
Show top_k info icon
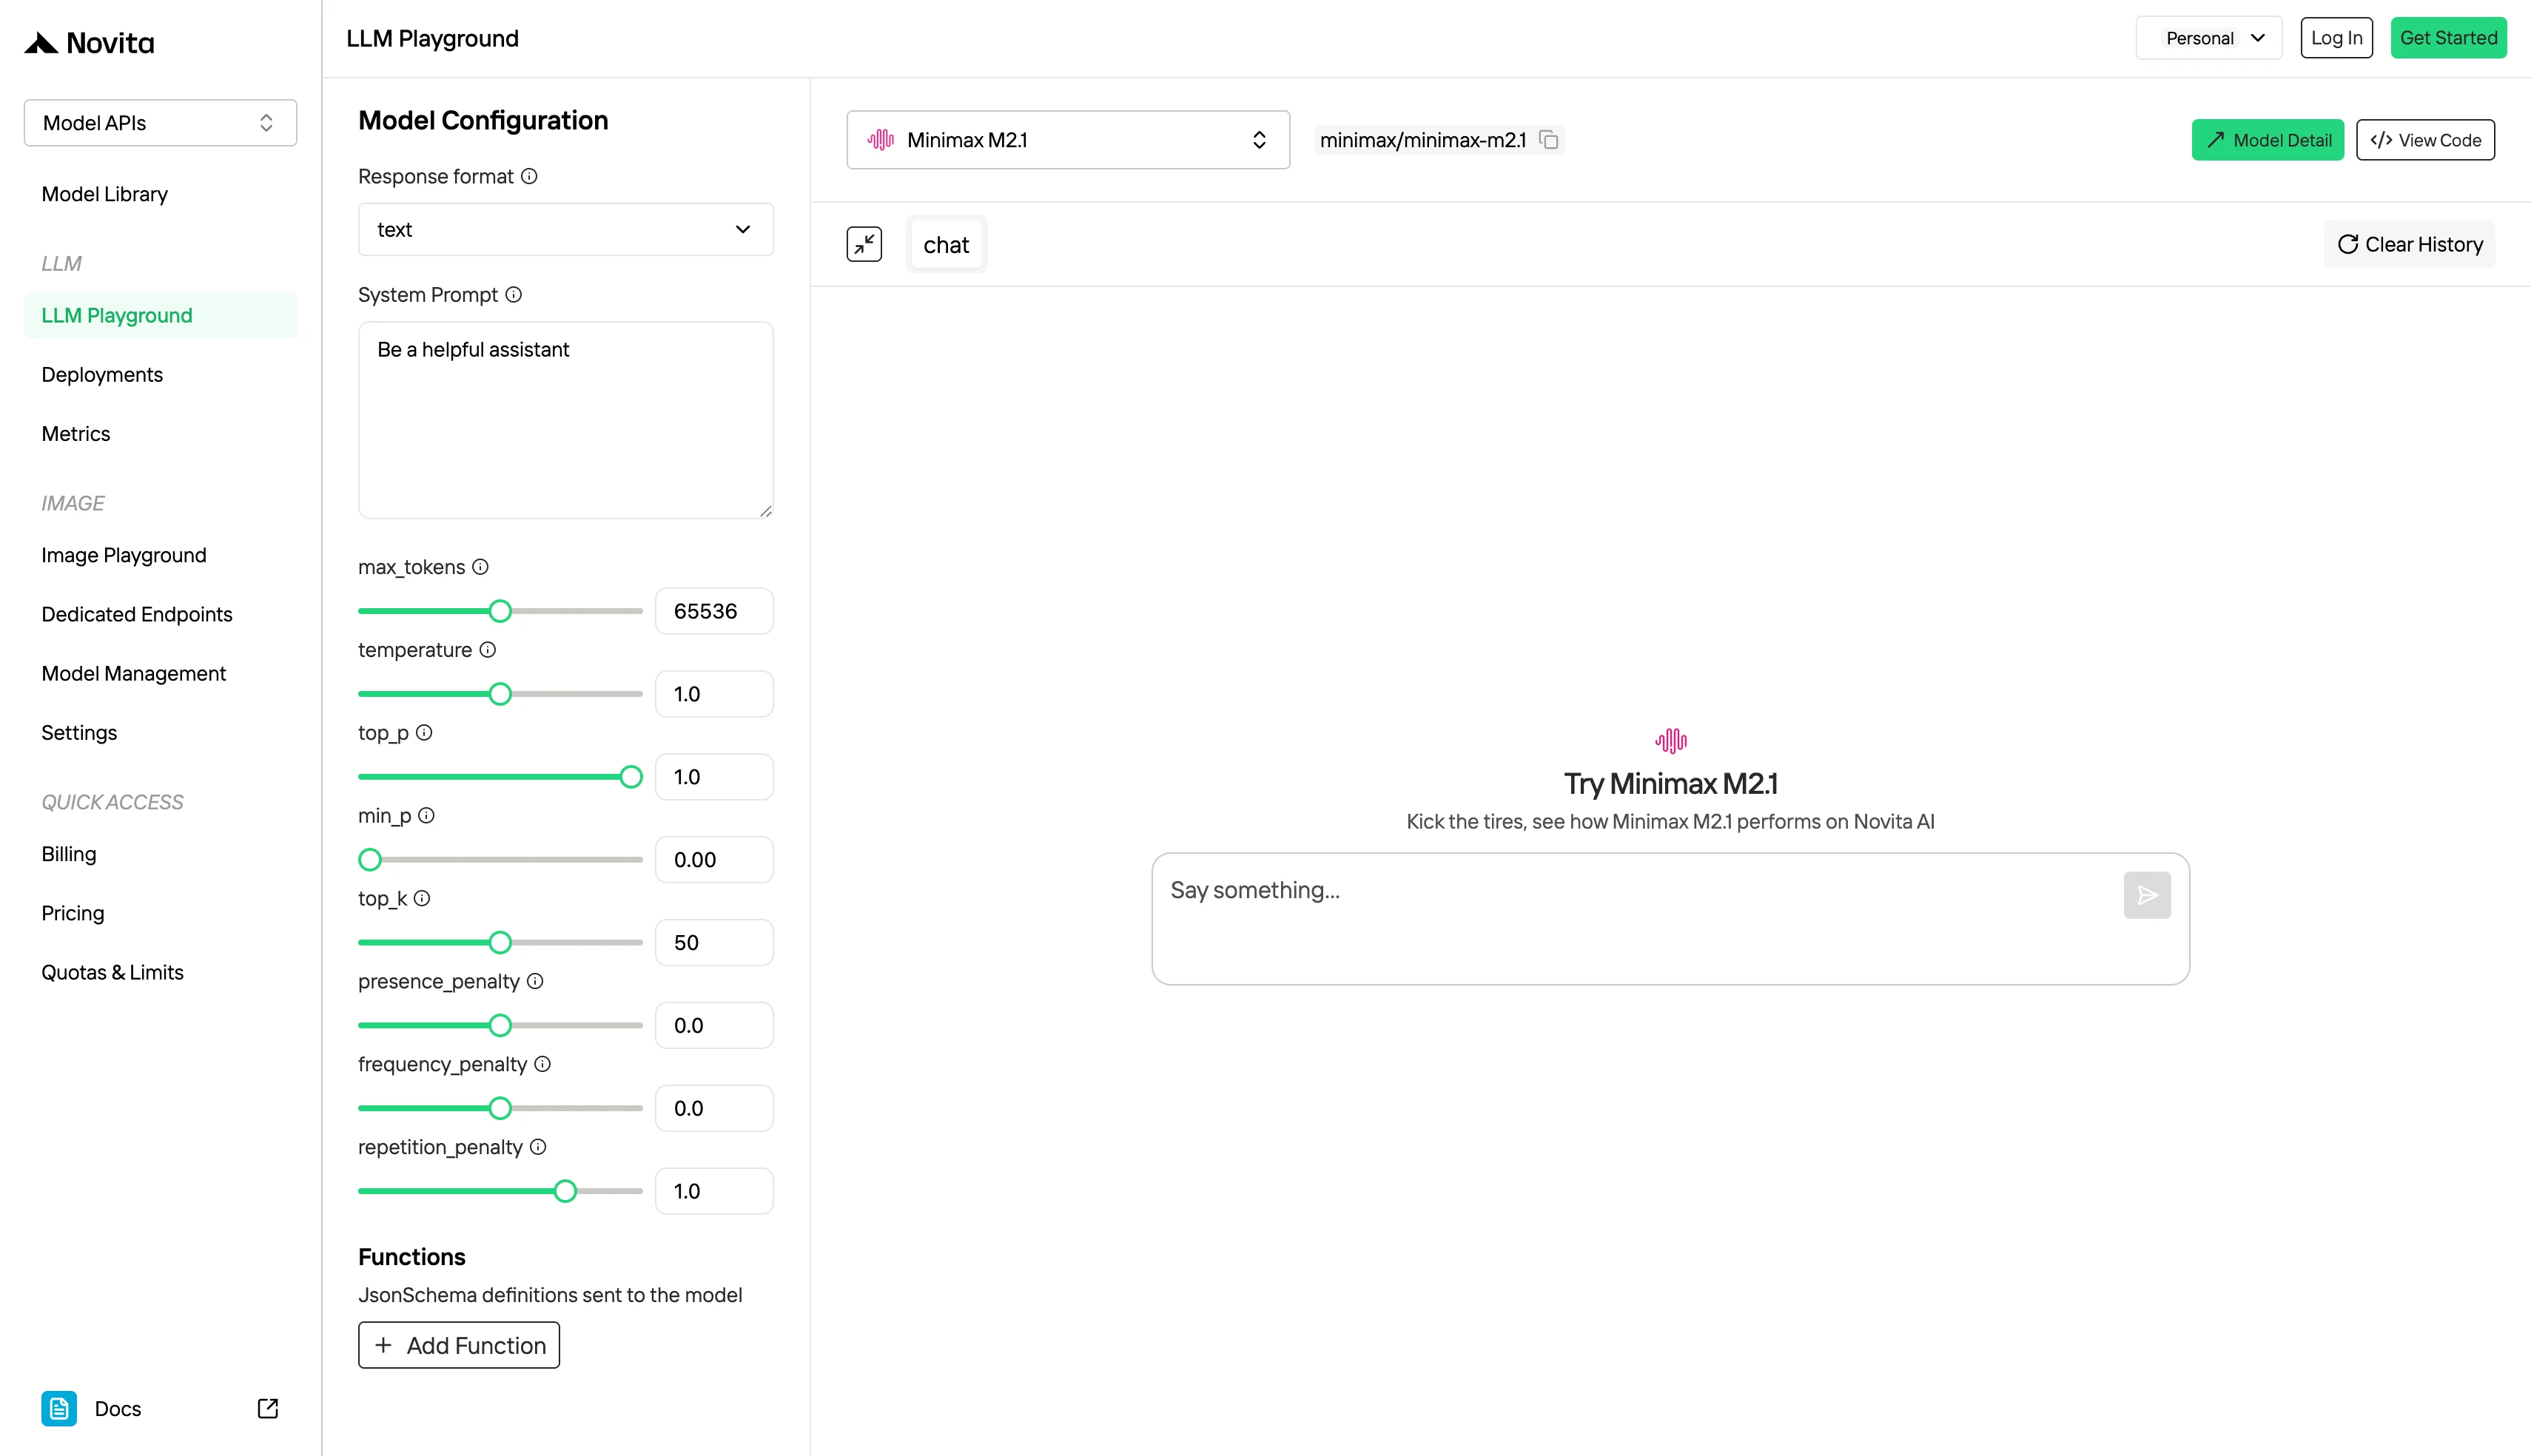coord(422,899)
